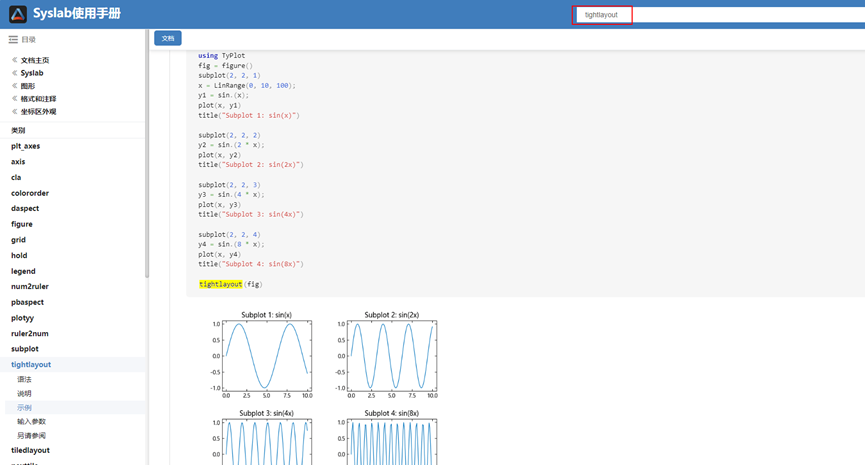Open cla function page
This screenshot has width=865, height=465.
(16, 178)
